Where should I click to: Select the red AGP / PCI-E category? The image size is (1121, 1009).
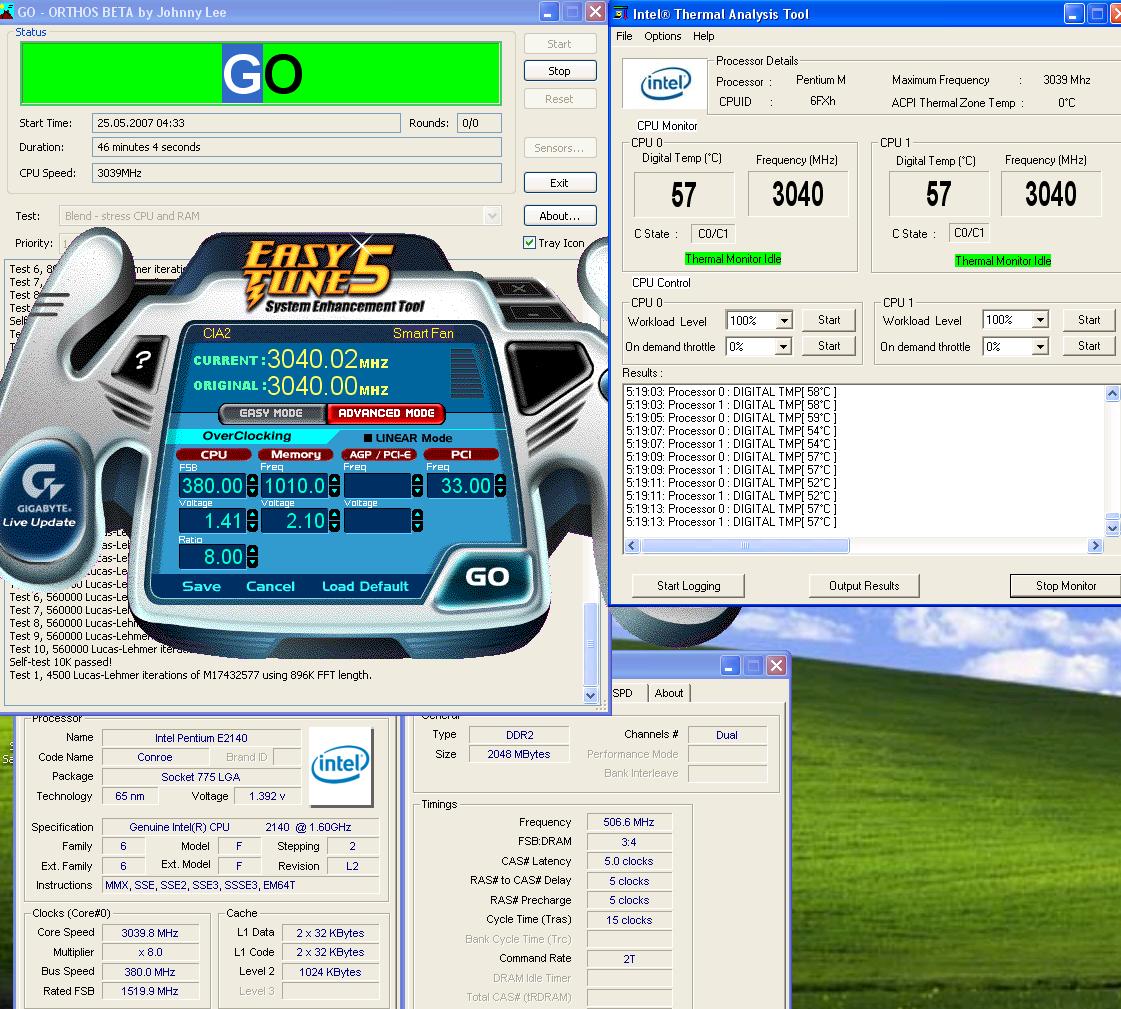point(379,454)
